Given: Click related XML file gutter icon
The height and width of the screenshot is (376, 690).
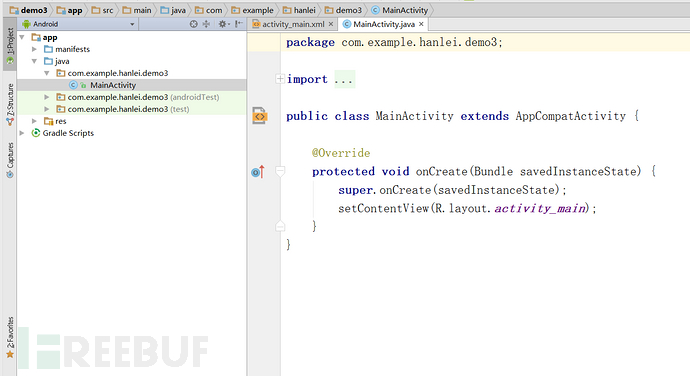Looking at the screenshot, I should tap(259, 116).
